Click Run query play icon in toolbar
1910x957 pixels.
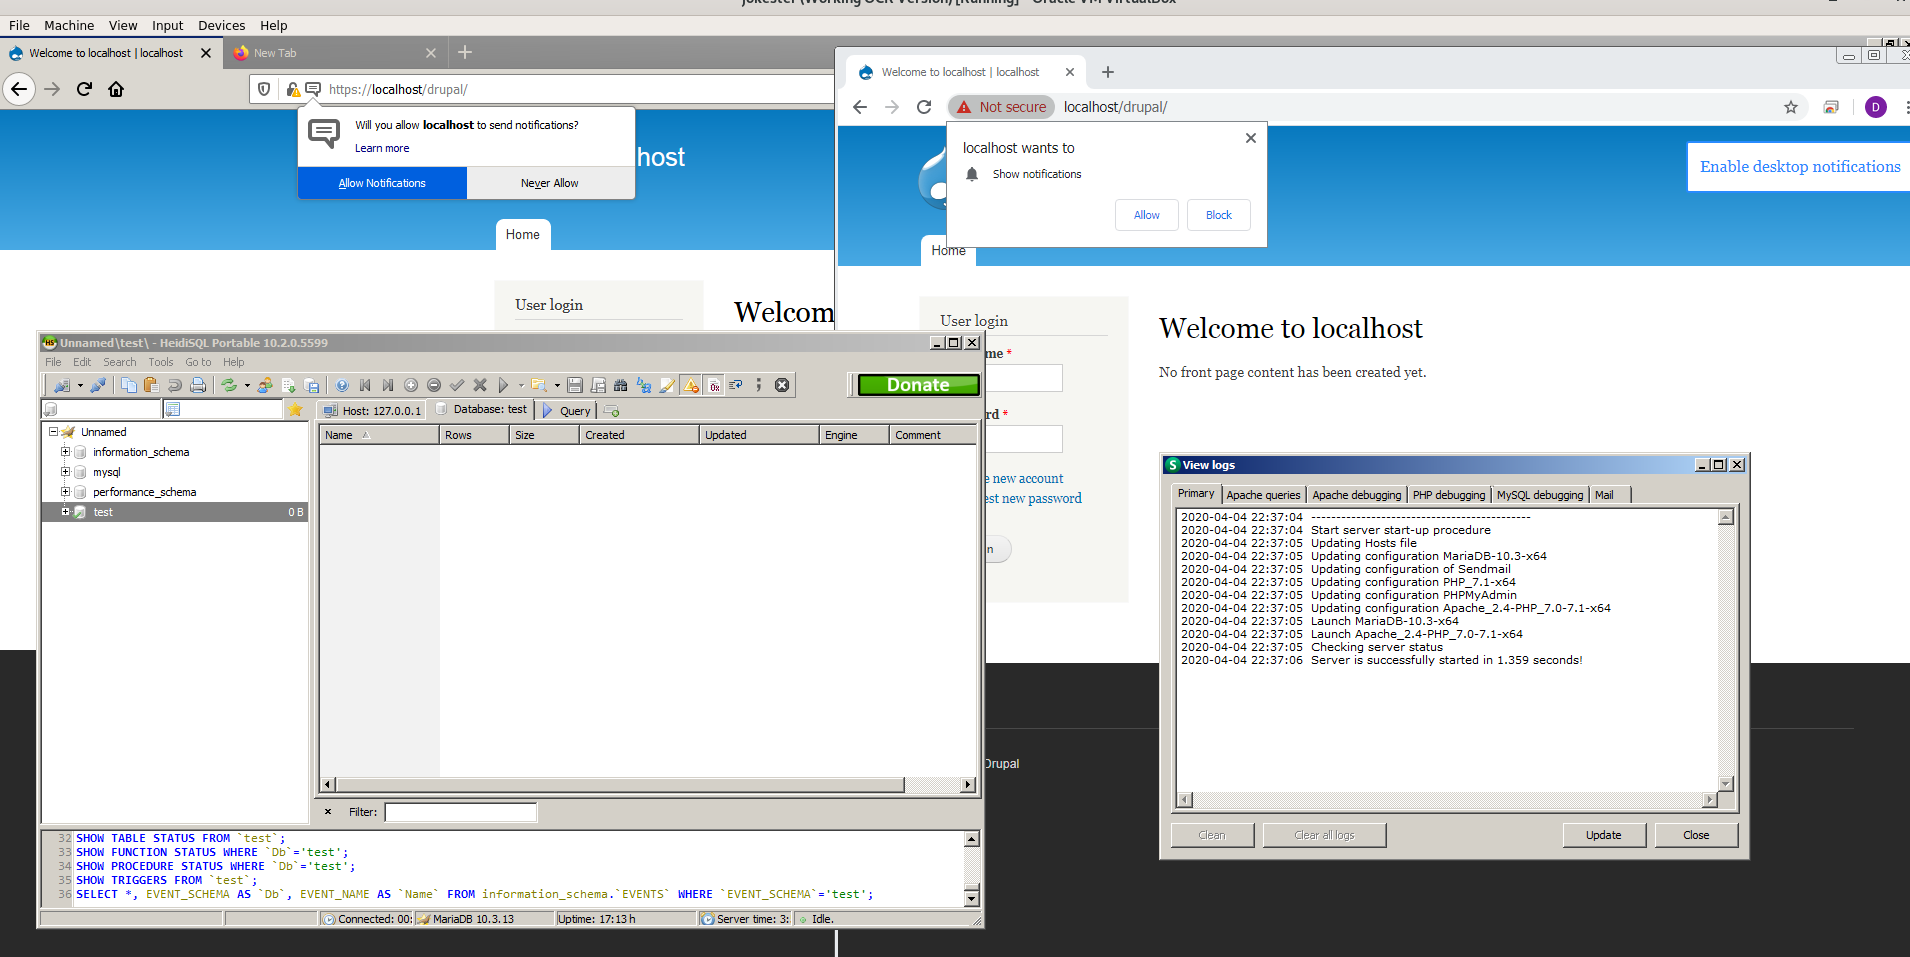pyautogui.click(x=503, y=385)
